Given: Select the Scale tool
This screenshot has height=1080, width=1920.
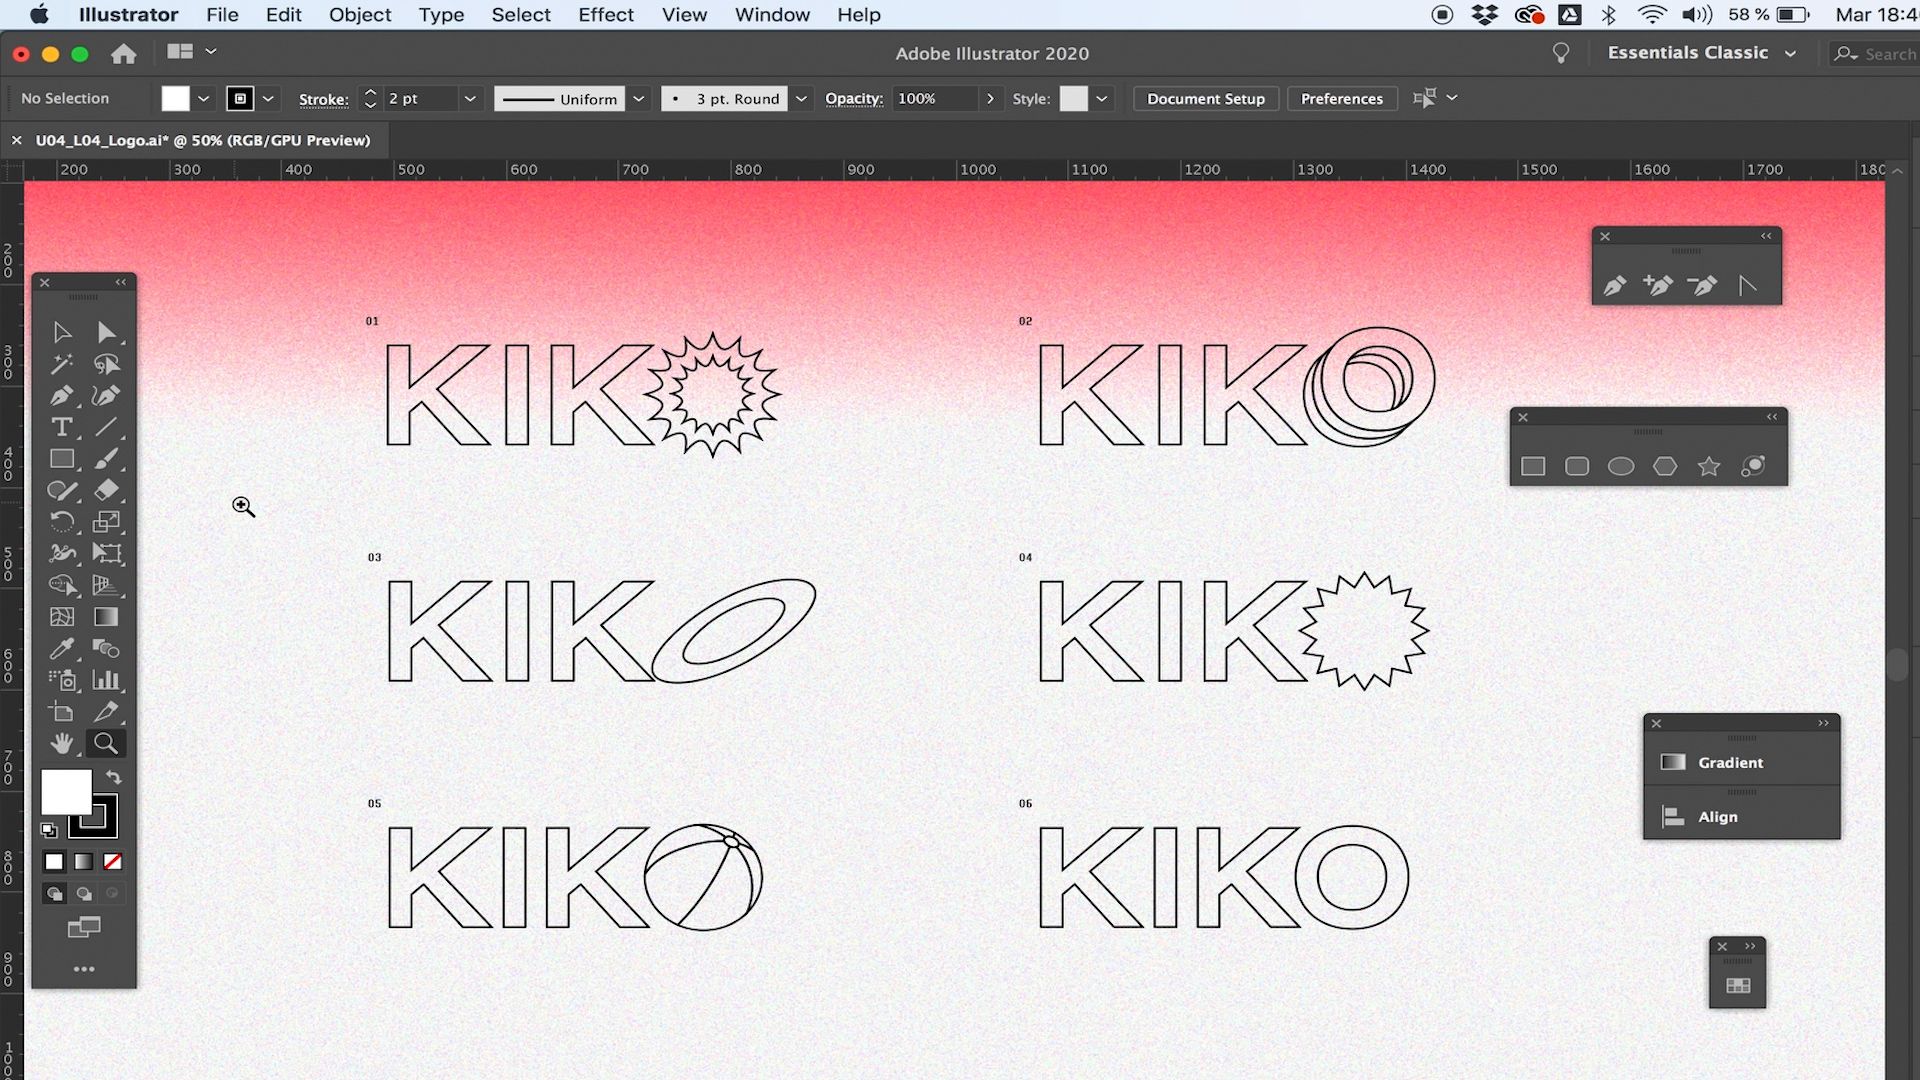Looking at the screenshot, I should point(106,522).
